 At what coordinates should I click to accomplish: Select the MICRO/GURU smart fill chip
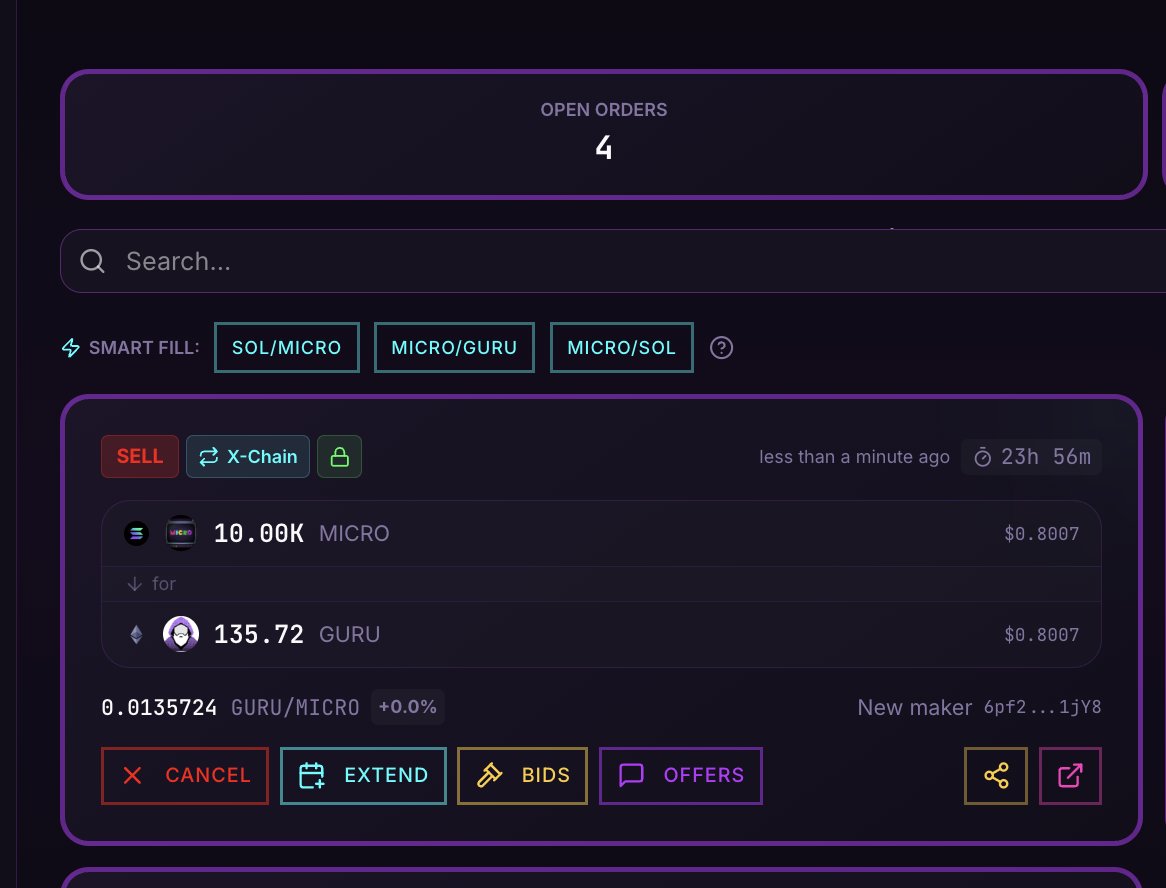tap(454, 347)
